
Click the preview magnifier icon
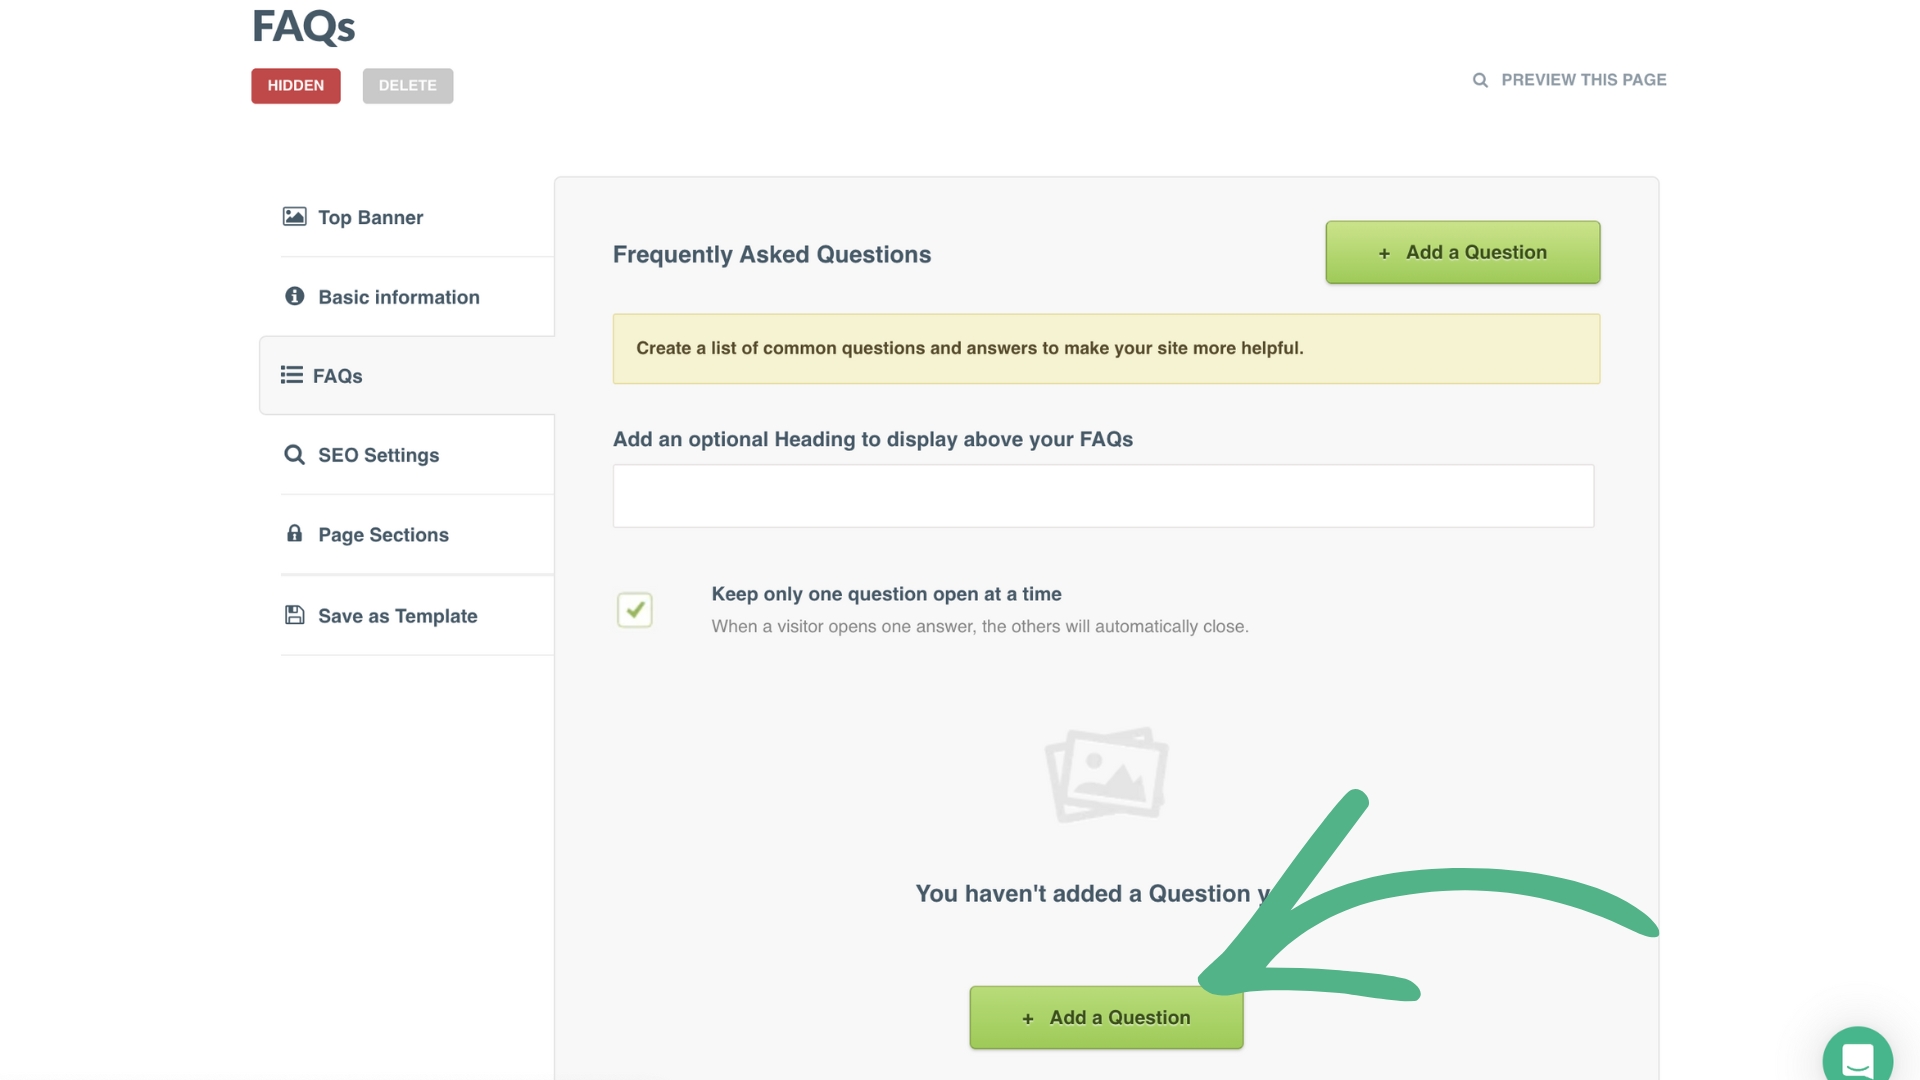pos(1480,80)
